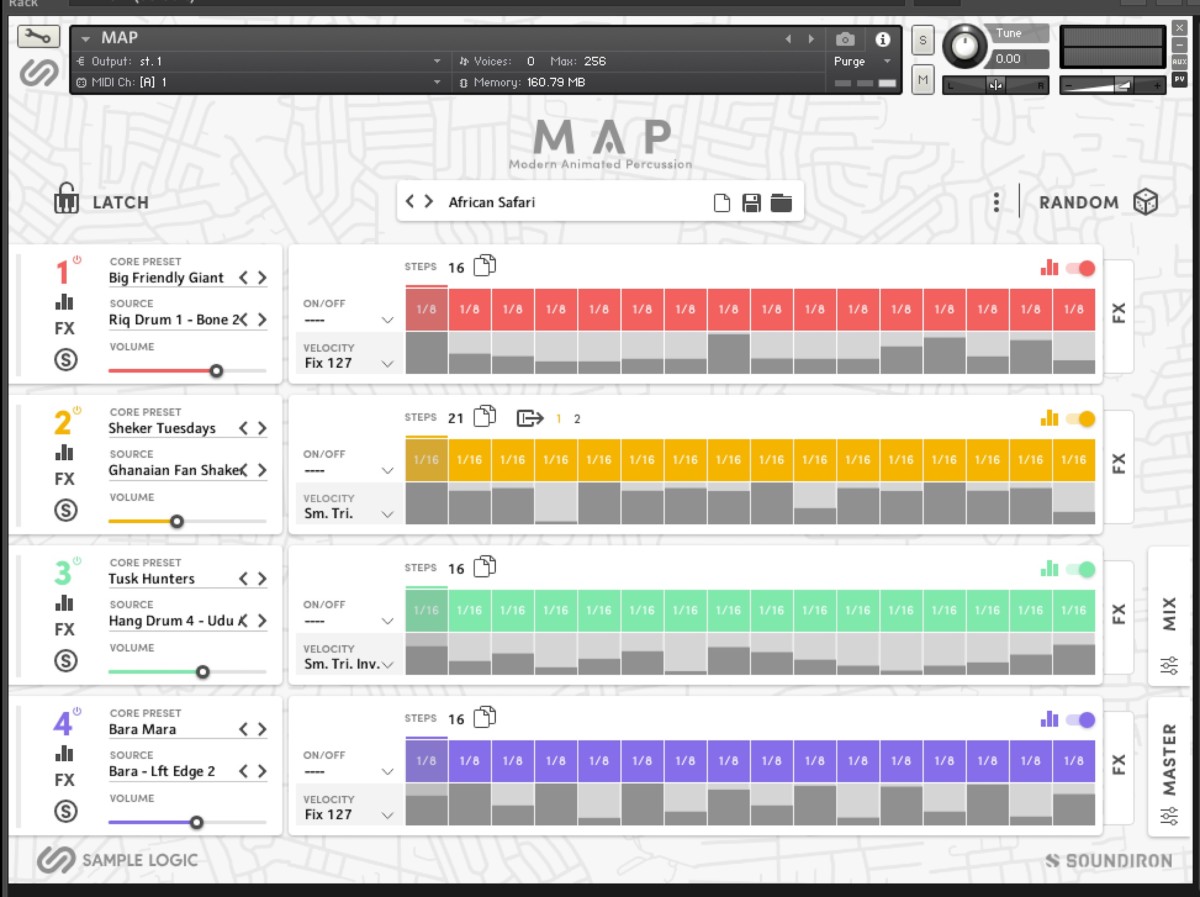
Task: Click the Random dice icon
Action: click(1145, 202)
